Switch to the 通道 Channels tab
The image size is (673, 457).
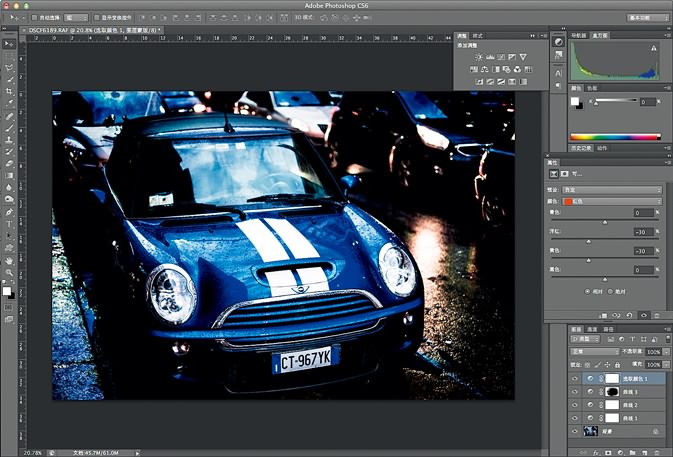pyautogui.click(x=592, y=329)
